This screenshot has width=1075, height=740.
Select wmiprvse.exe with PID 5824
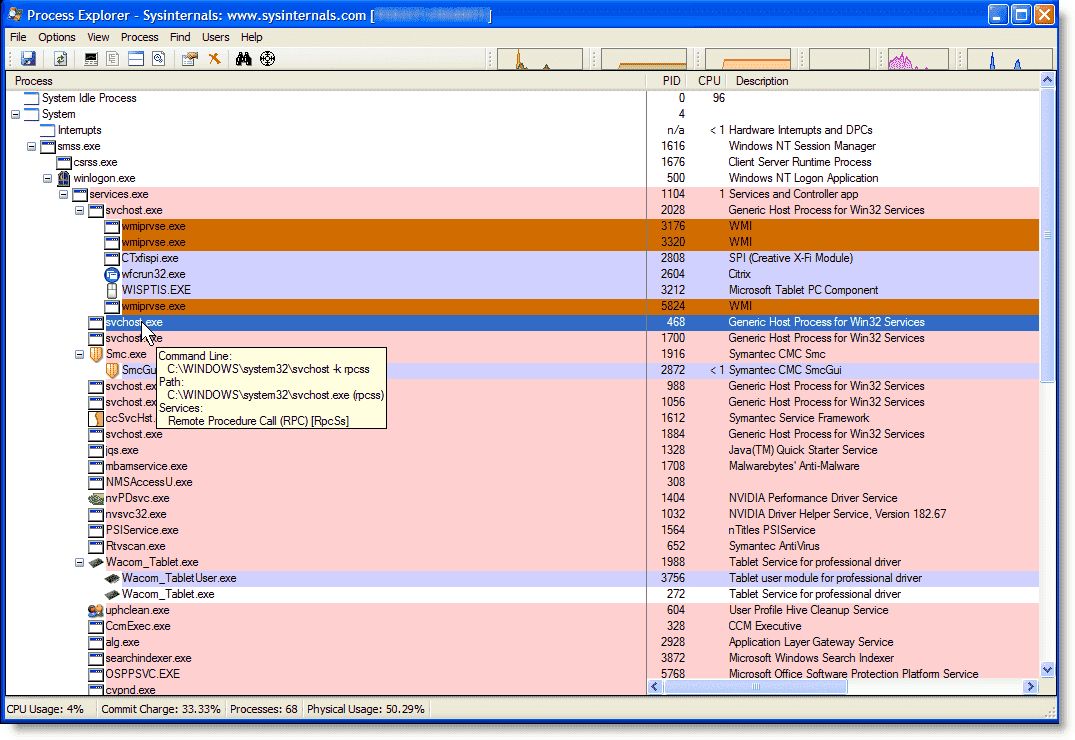coord(154,307)
